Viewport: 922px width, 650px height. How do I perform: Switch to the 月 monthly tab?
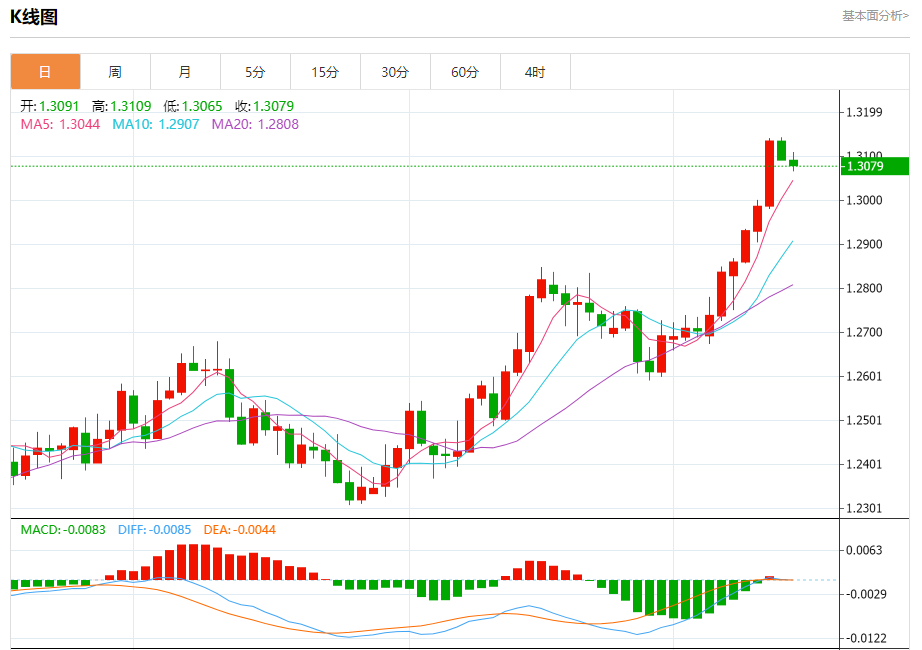[x=185, y=72]
